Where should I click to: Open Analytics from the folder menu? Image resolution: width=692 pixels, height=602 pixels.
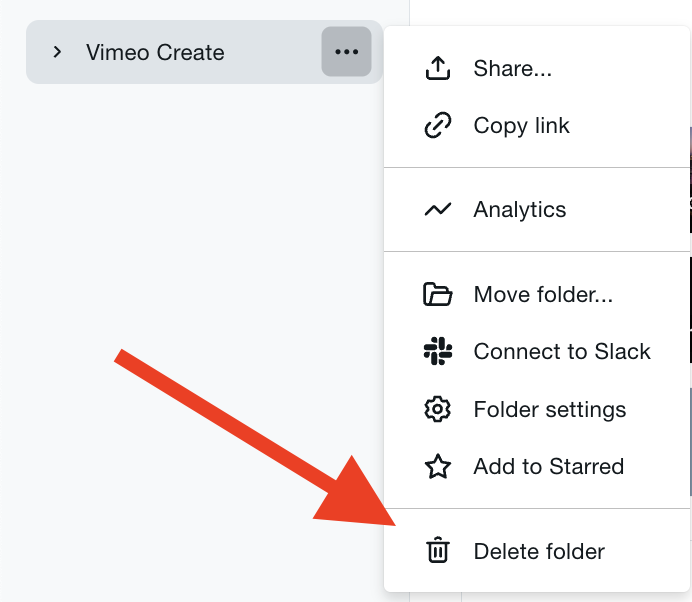519,210
